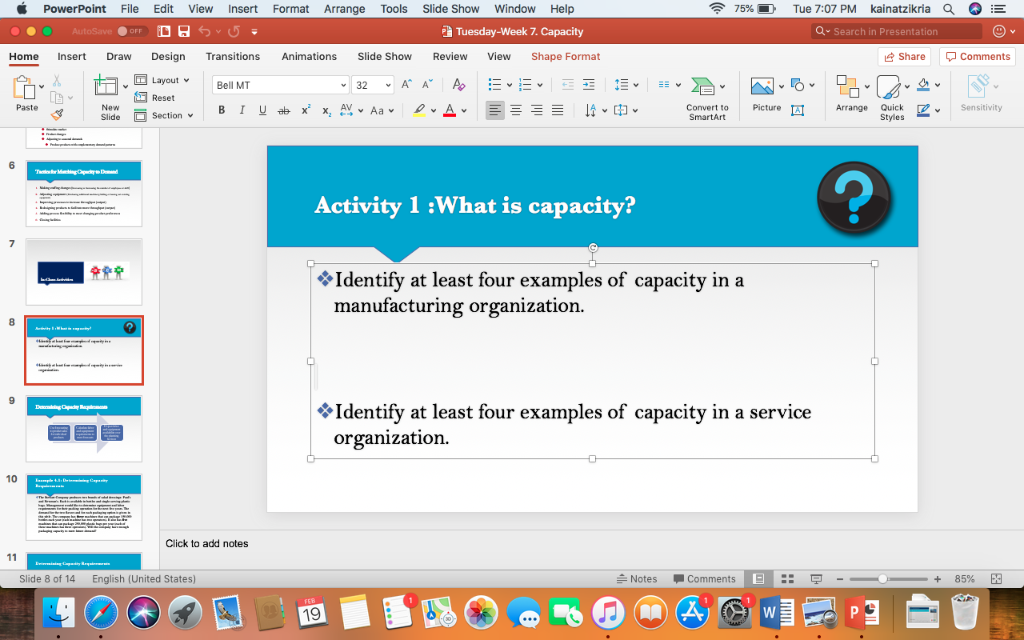Click the Share button

click(x=903, y=56)
